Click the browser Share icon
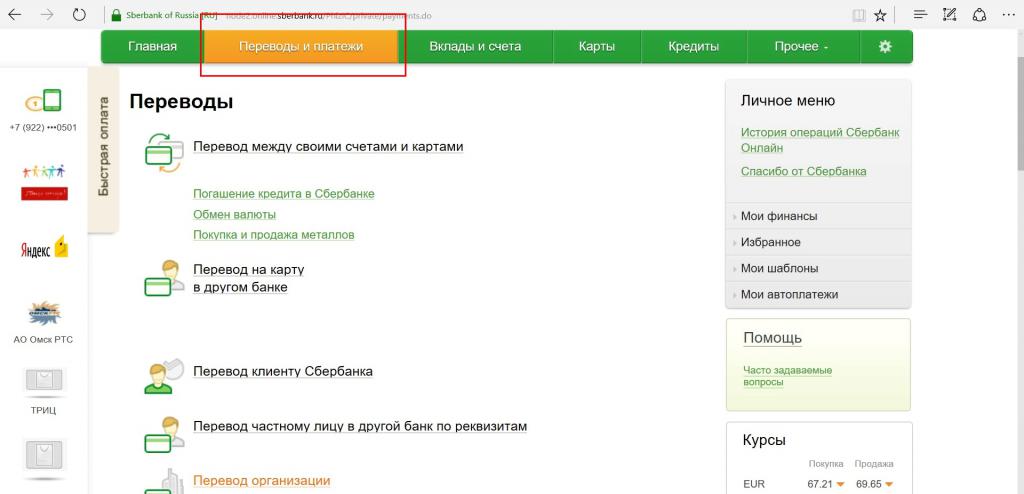This screenshot has height=494, width=1024. pyautogui.click(x=979, y=14)
